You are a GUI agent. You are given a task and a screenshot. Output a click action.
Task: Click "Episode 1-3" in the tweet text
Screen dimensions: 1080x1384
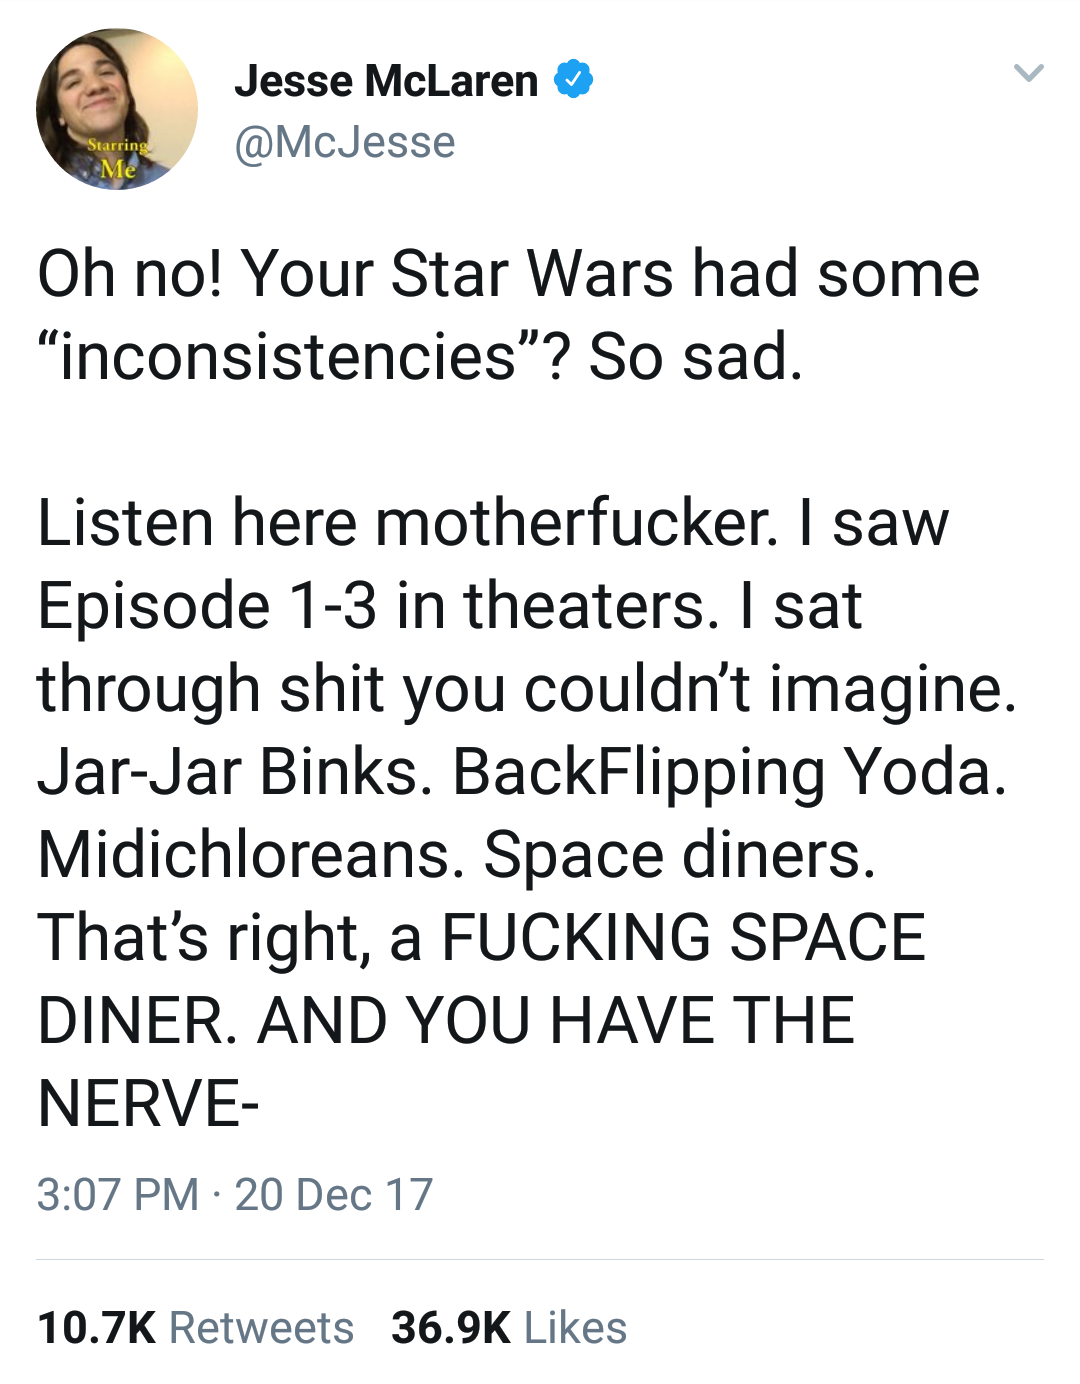click(208, 606)
